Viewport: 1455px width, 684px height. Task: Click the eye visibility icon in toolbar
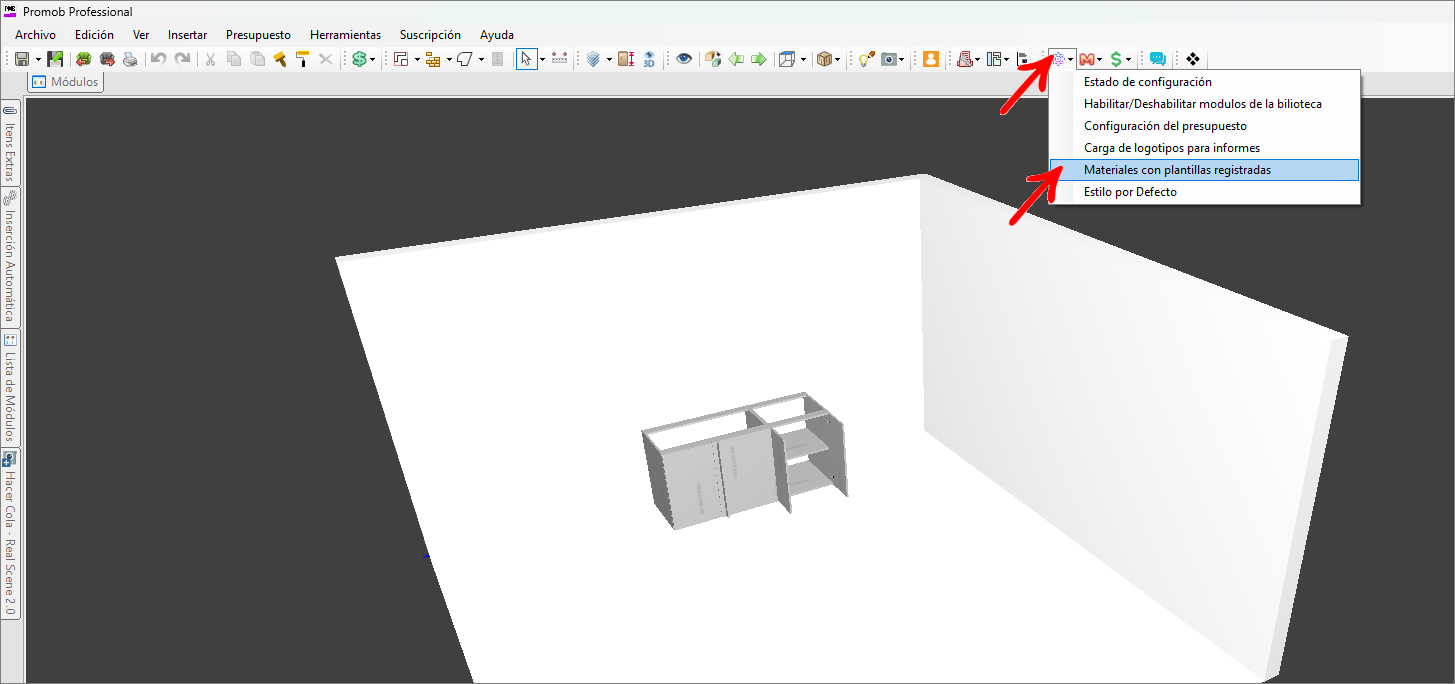684,59
